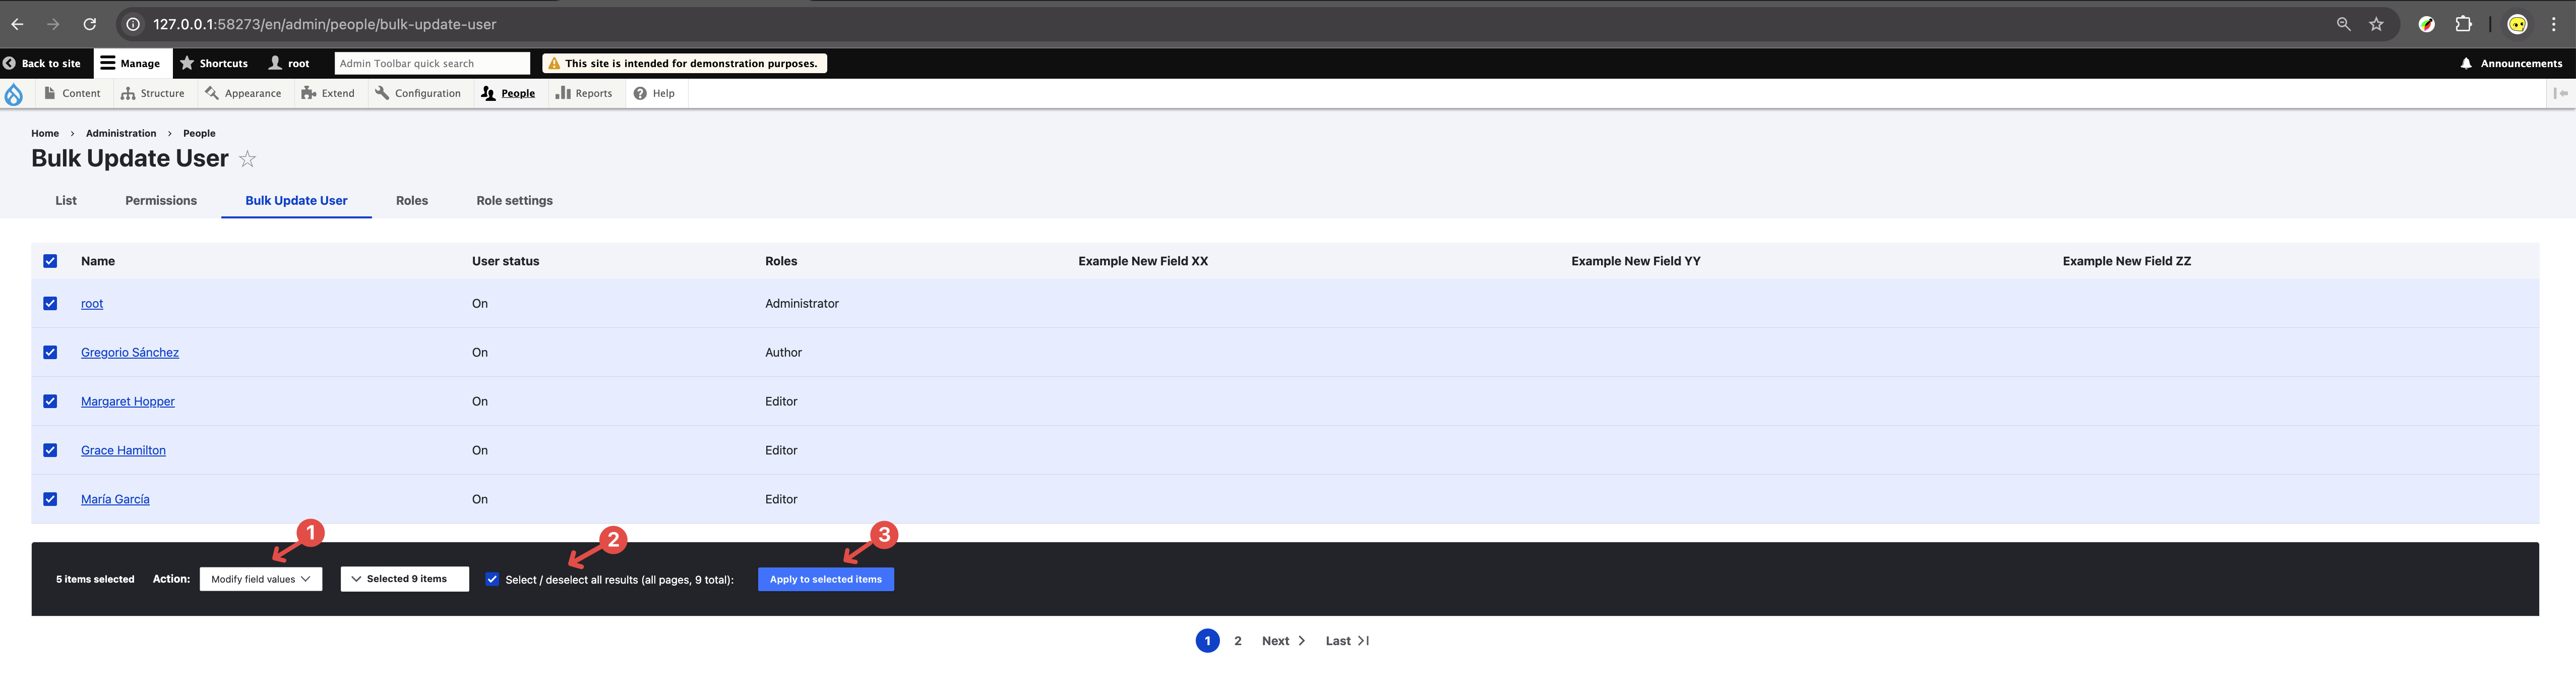Toggle toolbar orientation icon at right edge
Viewport: 2576px width, 685px height.
point(2560,93)
